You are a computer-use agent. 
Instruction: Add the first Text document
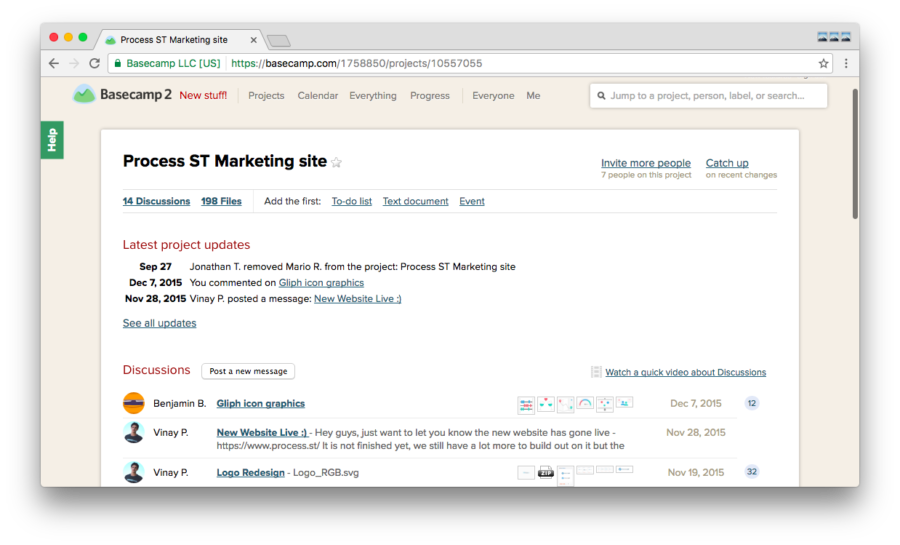click(416, 201)
